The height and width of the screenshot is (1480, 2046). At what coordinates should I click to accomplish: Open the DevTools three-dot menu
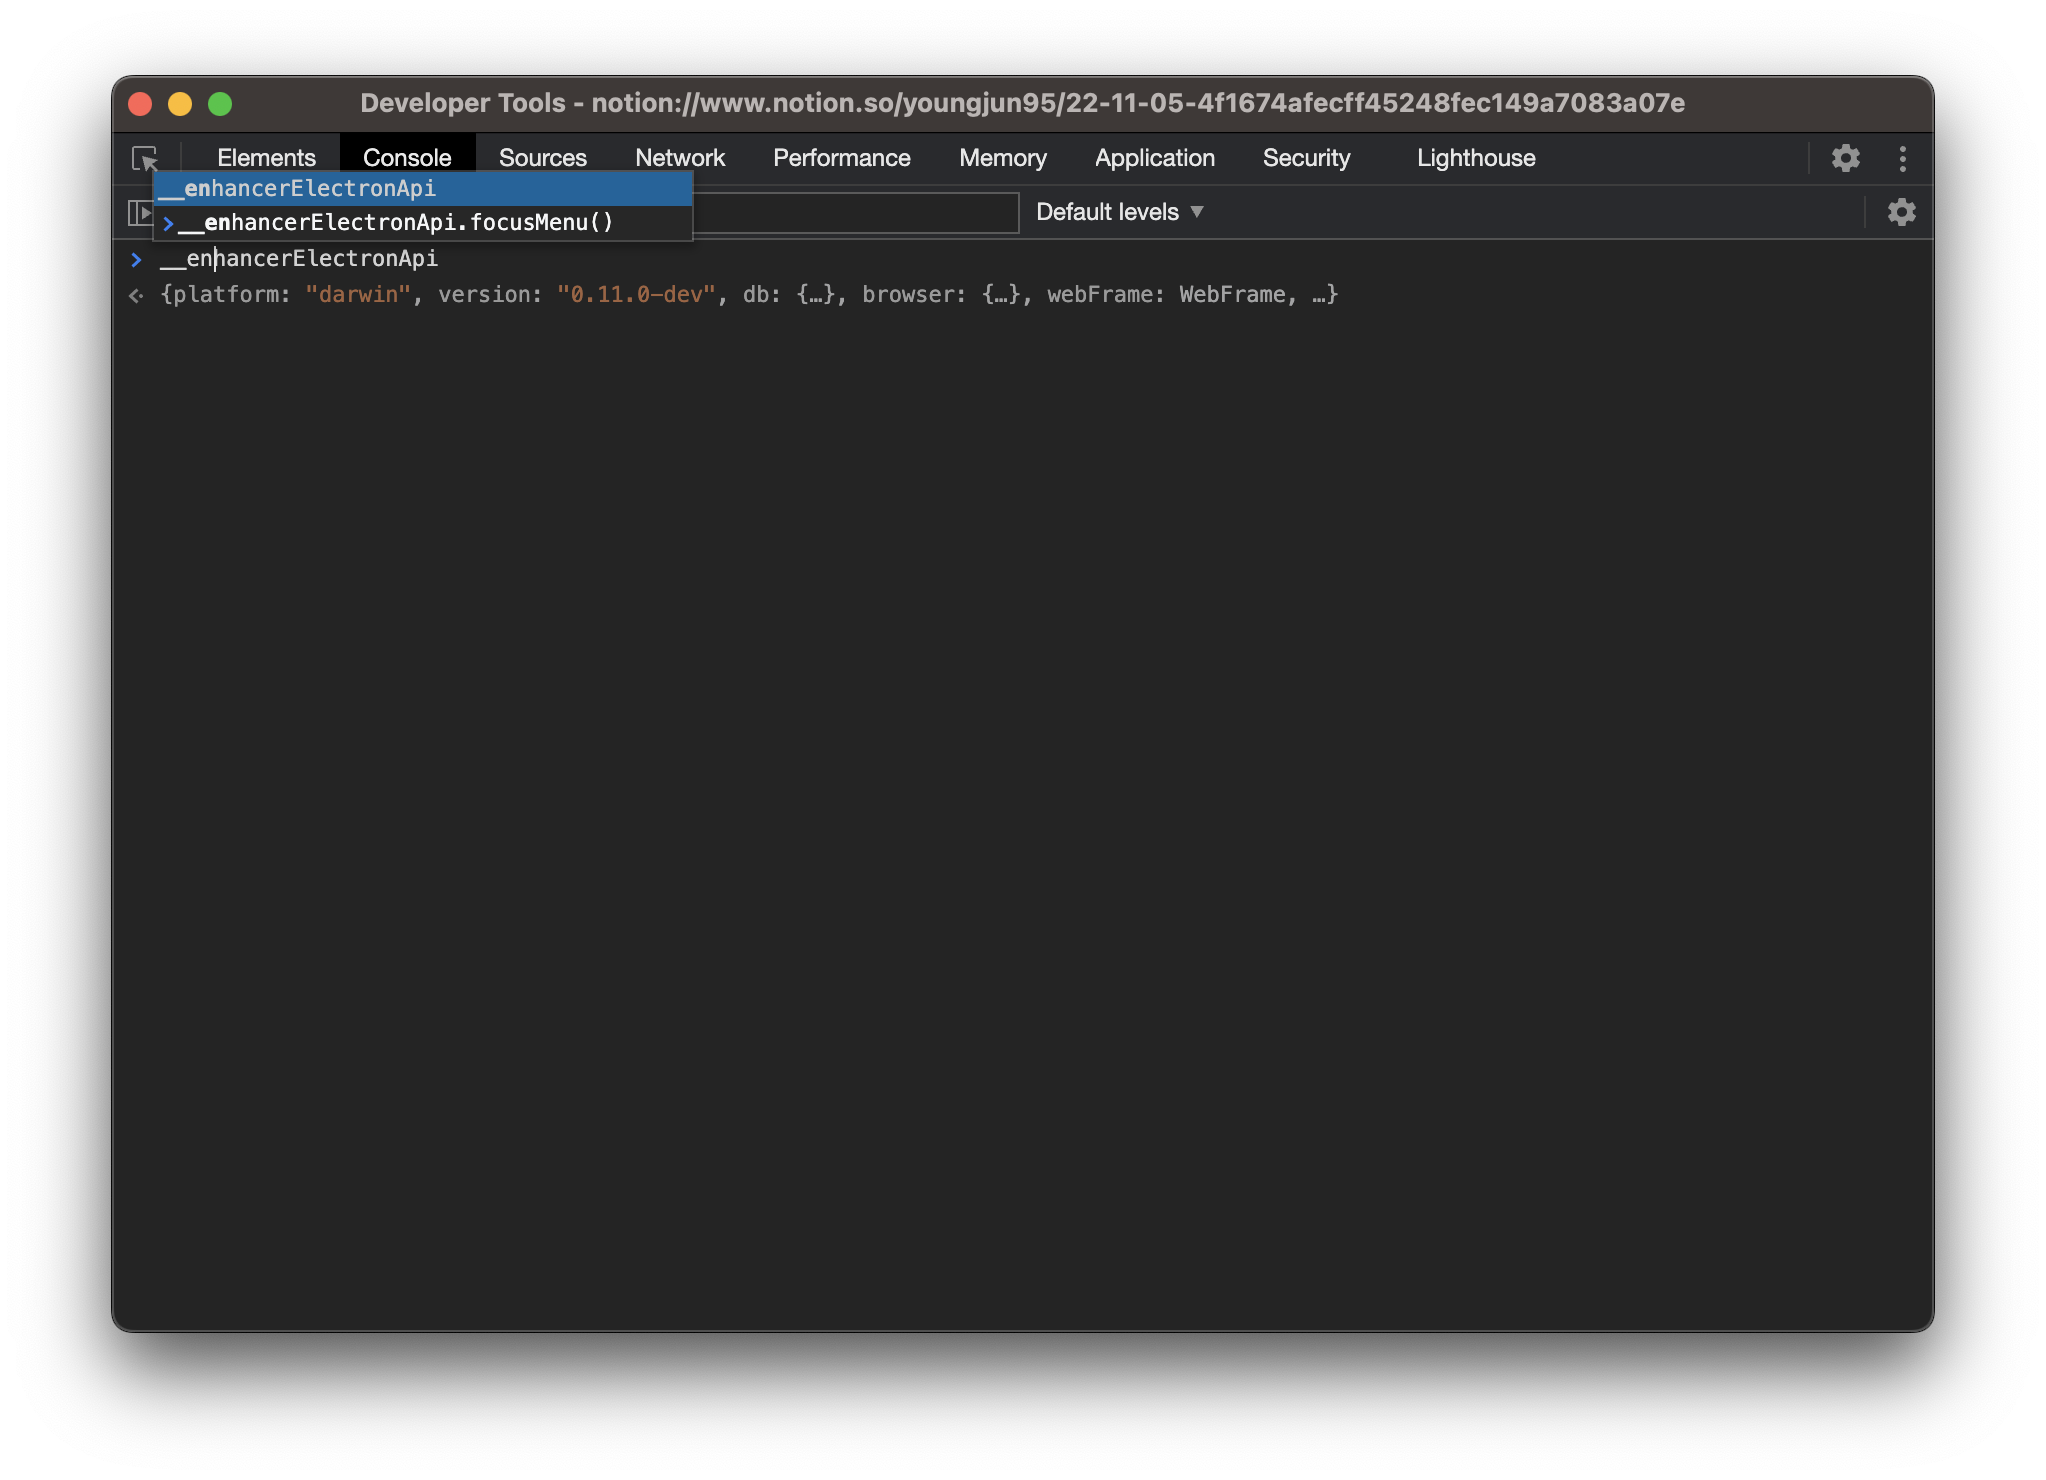click(1902, 158)
